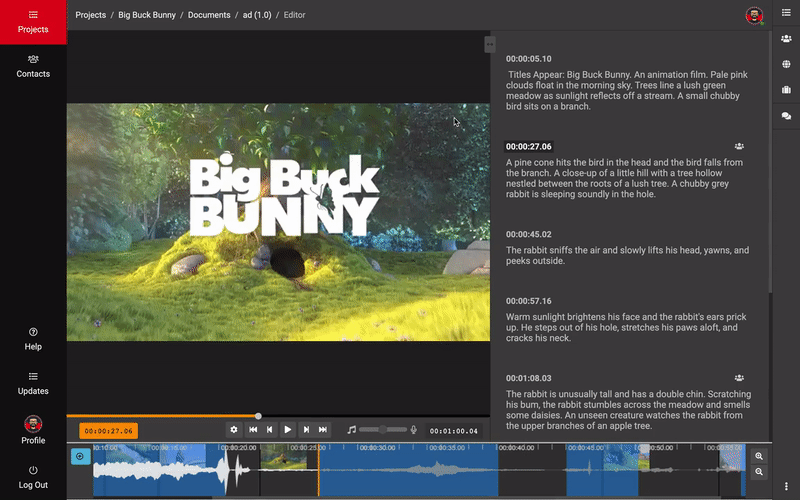Open the users group panel in sidebar
The height and width of the screenshot is (500, 800).
786,39
